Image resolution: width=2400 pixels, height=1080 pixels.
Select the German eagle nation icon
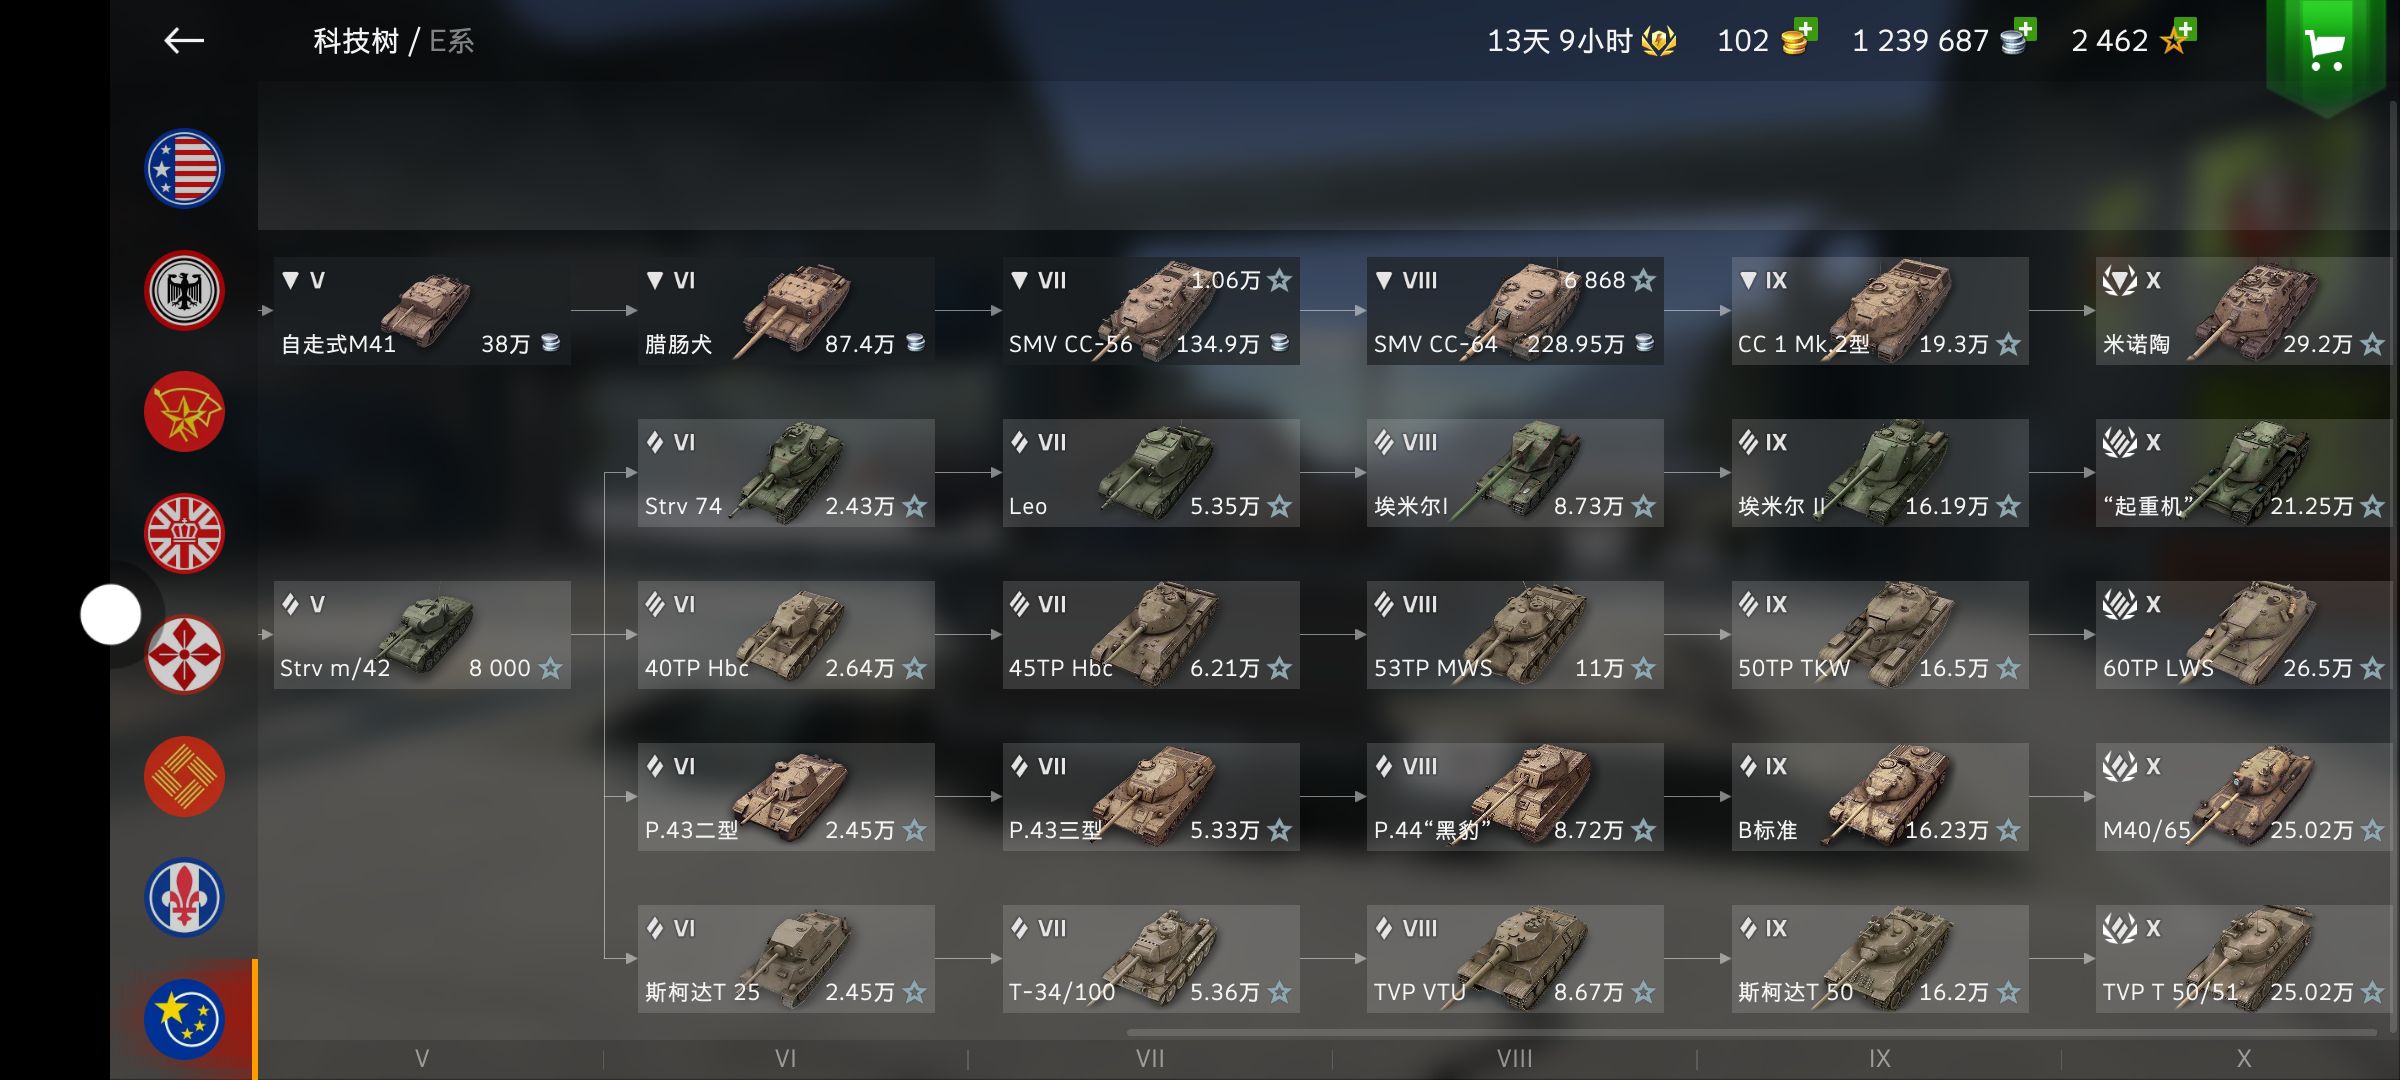(184, 291)
